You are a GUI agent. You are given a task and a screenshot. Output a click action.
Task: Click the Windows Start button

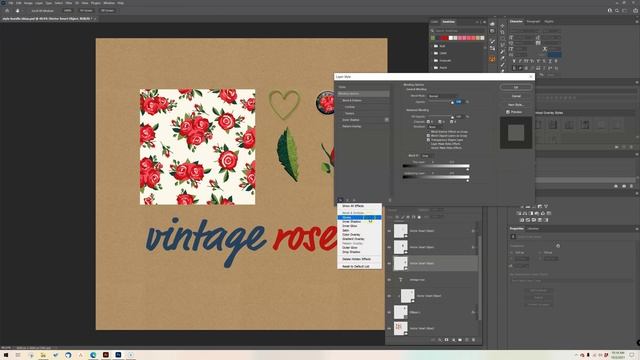coord(6,355)
